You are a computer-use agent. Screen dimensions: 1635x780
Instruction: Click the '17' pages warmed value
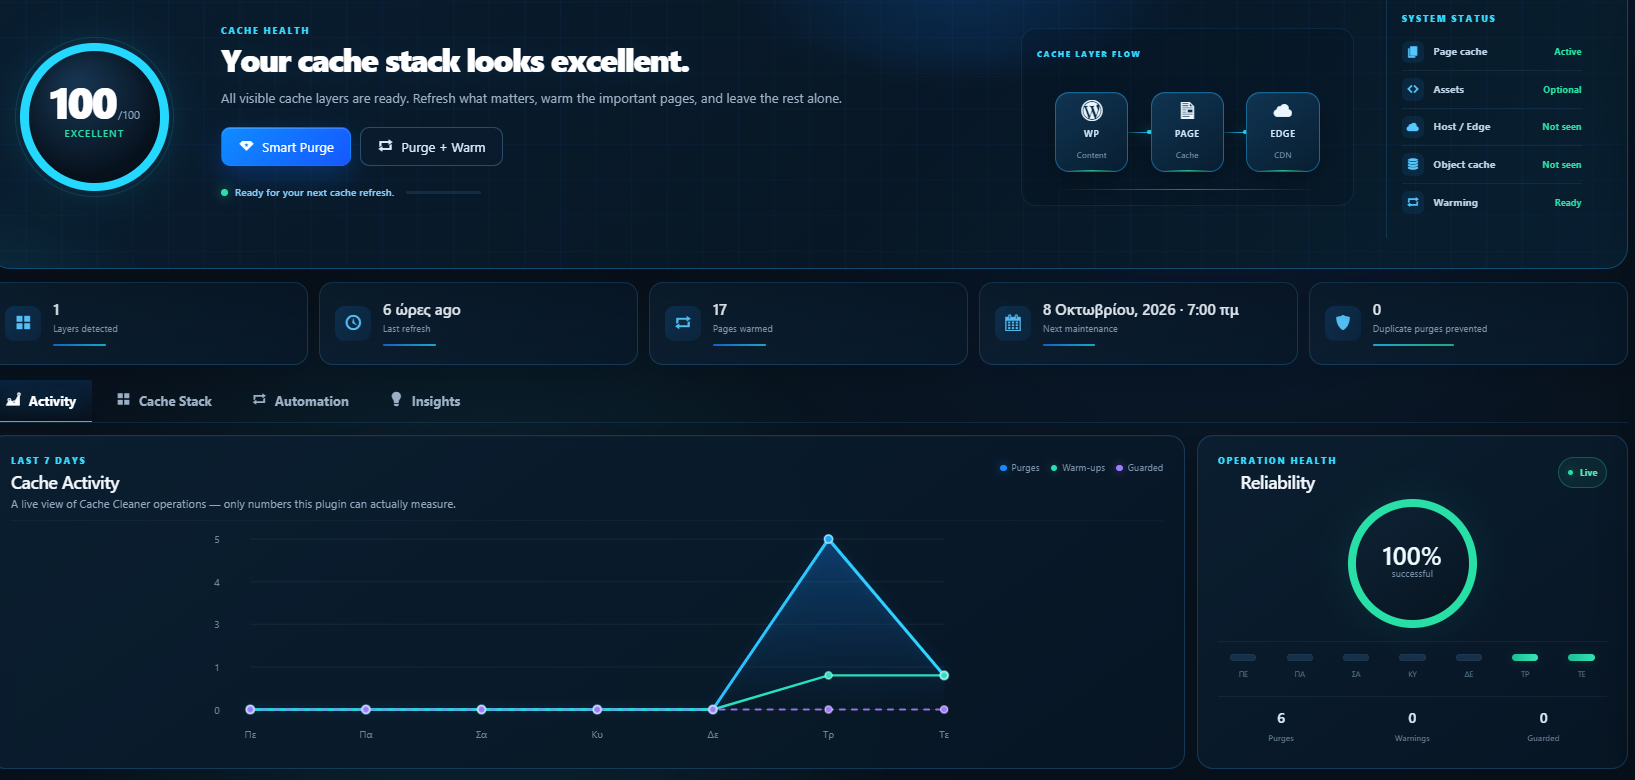(x=720, y=310)
